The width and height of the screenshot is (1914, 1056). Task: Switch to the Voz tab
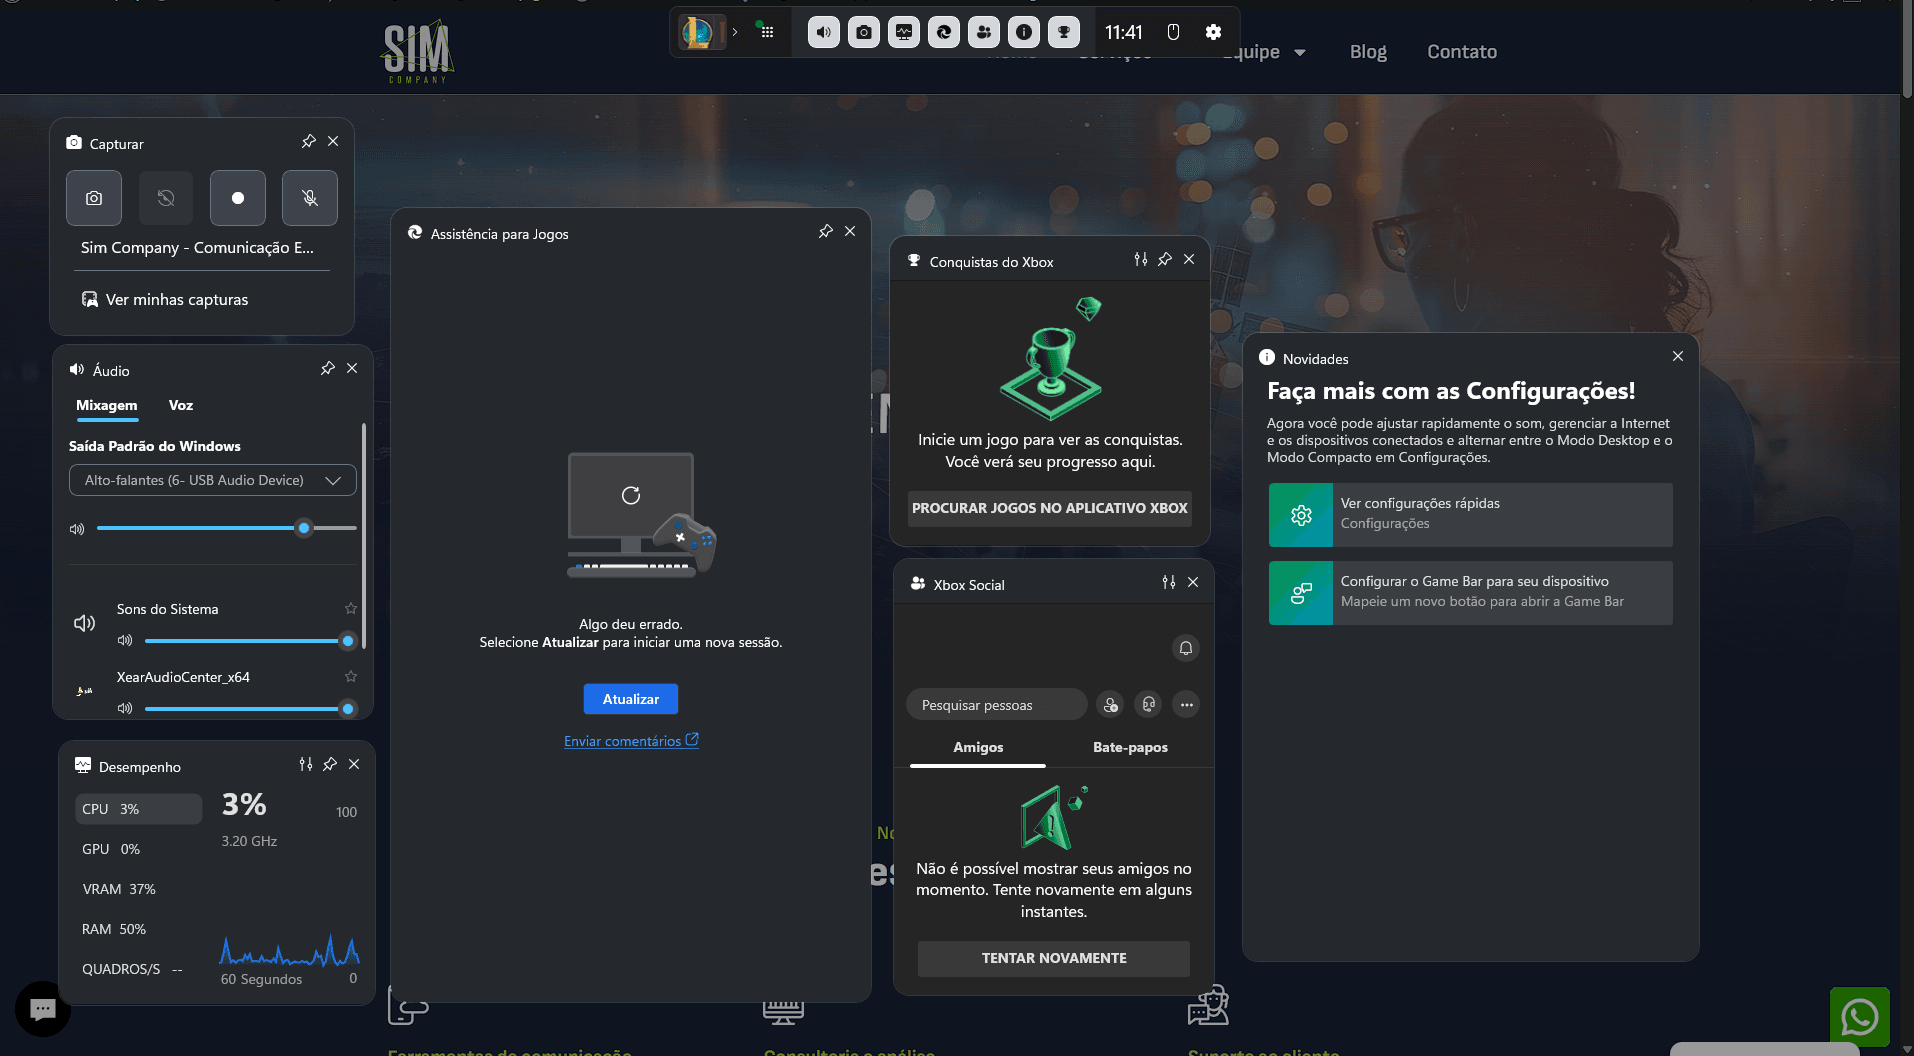(180, 405)
